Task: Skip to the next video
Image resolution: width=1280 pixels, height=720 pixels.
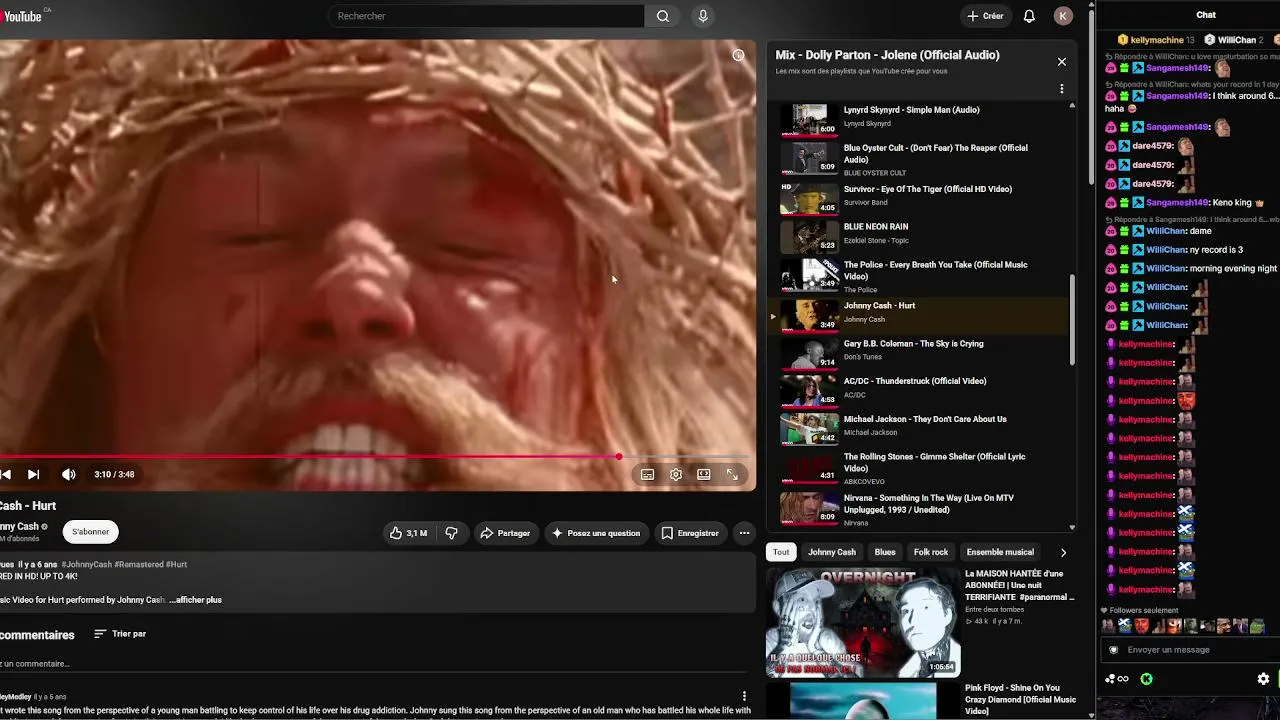Action: pyautogui.click(x=33, y=475)
